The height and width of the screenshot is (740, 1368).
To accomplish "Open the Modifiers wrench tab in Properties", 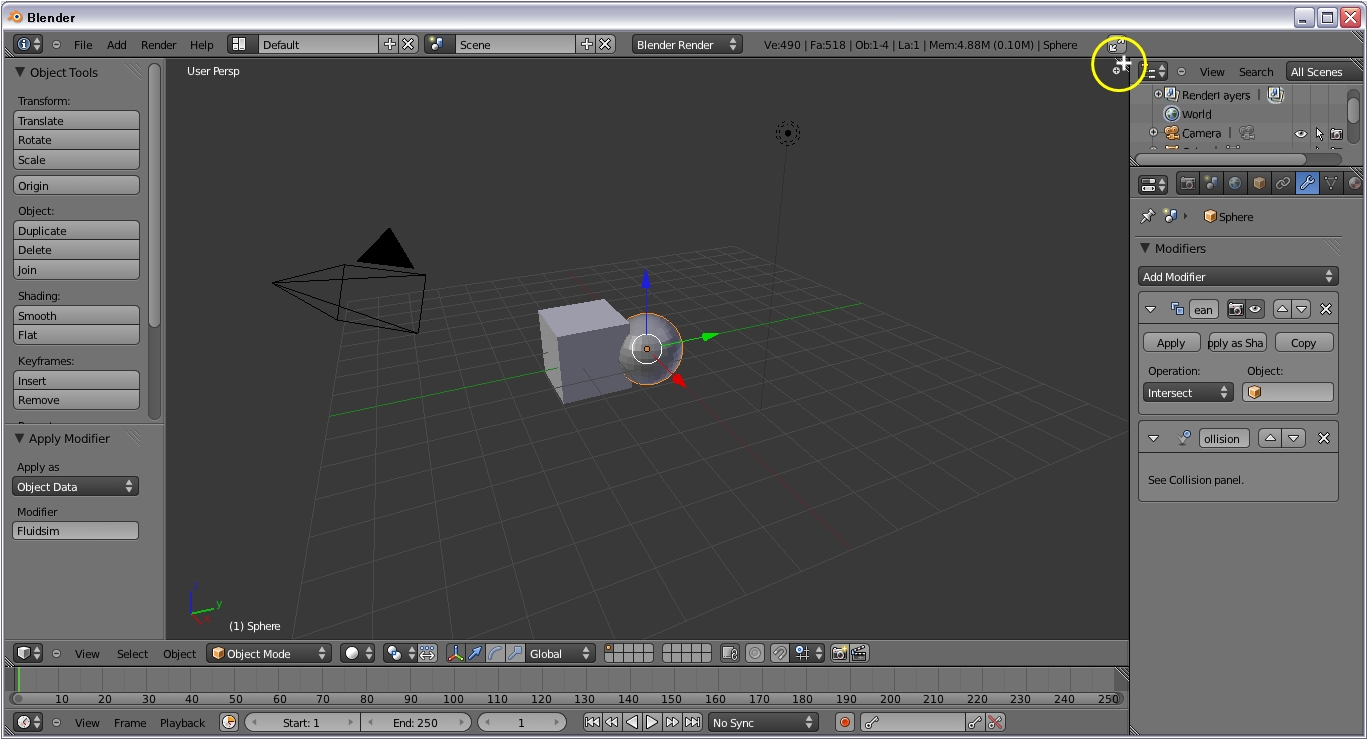I will [1308, 183].
